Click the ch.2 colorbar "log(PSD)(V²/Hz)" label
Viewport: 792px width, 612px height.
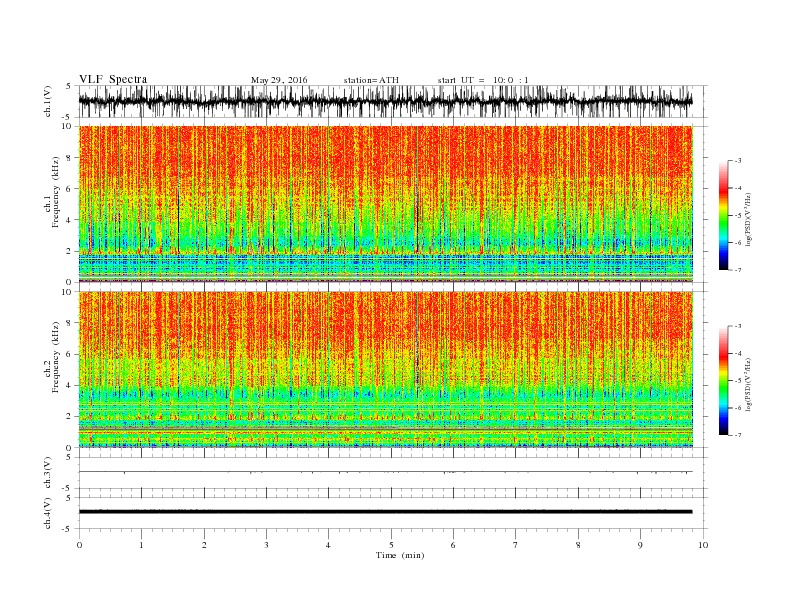coord(748,383)
